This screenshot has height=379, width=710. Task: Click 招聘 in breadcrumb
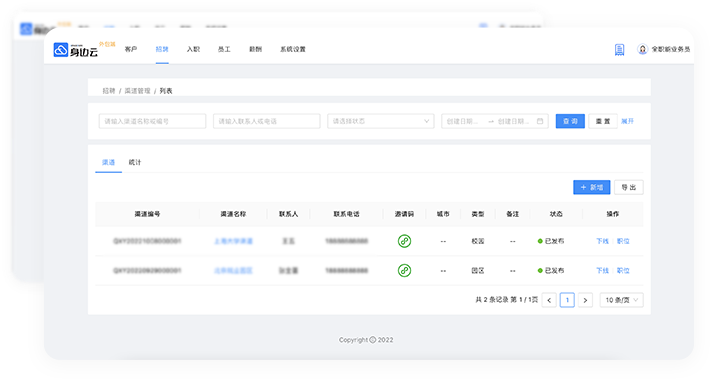click(109, 91)
